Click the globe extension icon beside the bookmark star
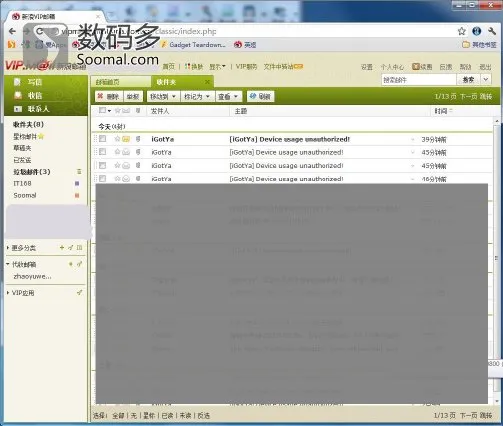 (477, 31)
